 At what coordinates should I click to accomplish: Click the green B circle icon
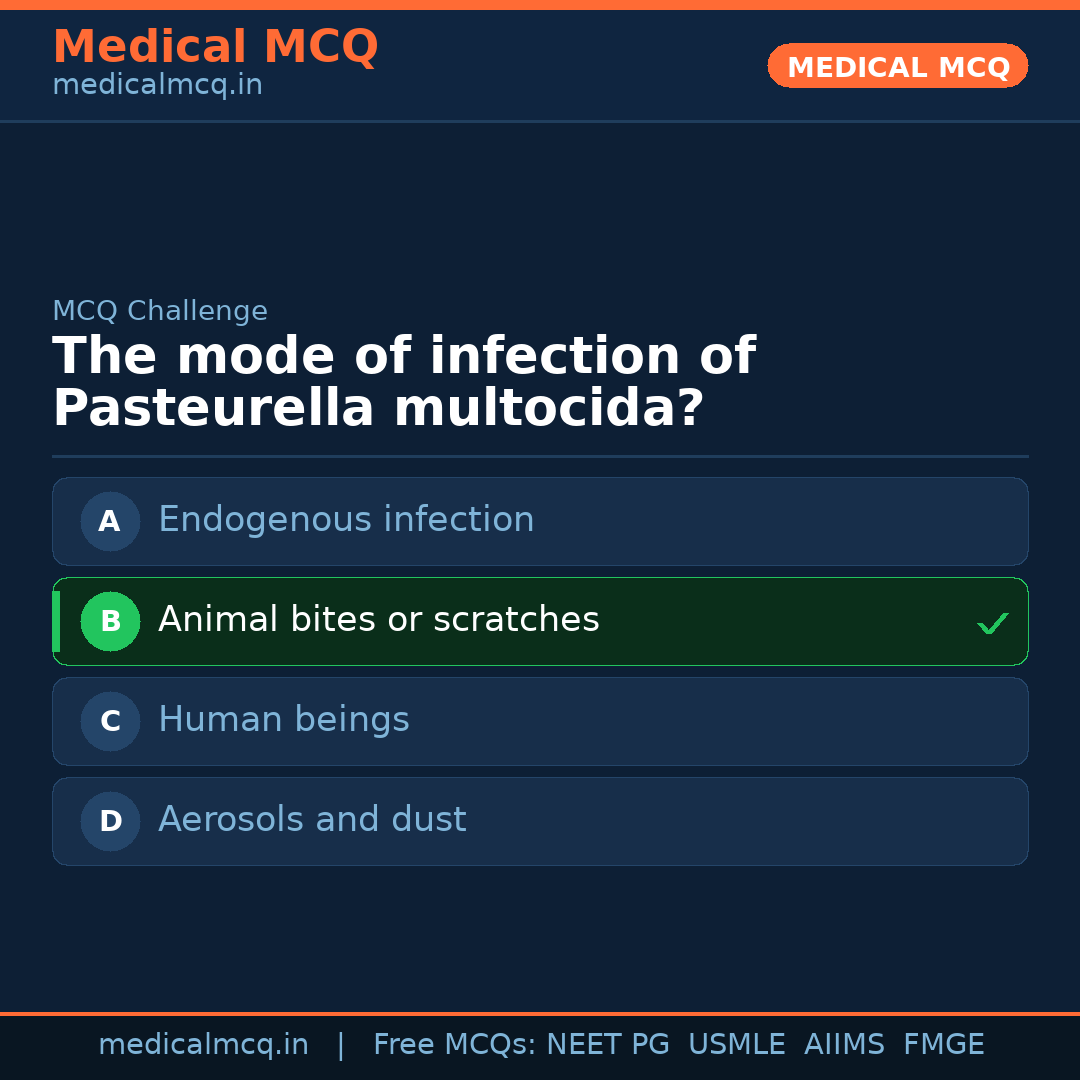pyautogui.click(x=110, y=621)
